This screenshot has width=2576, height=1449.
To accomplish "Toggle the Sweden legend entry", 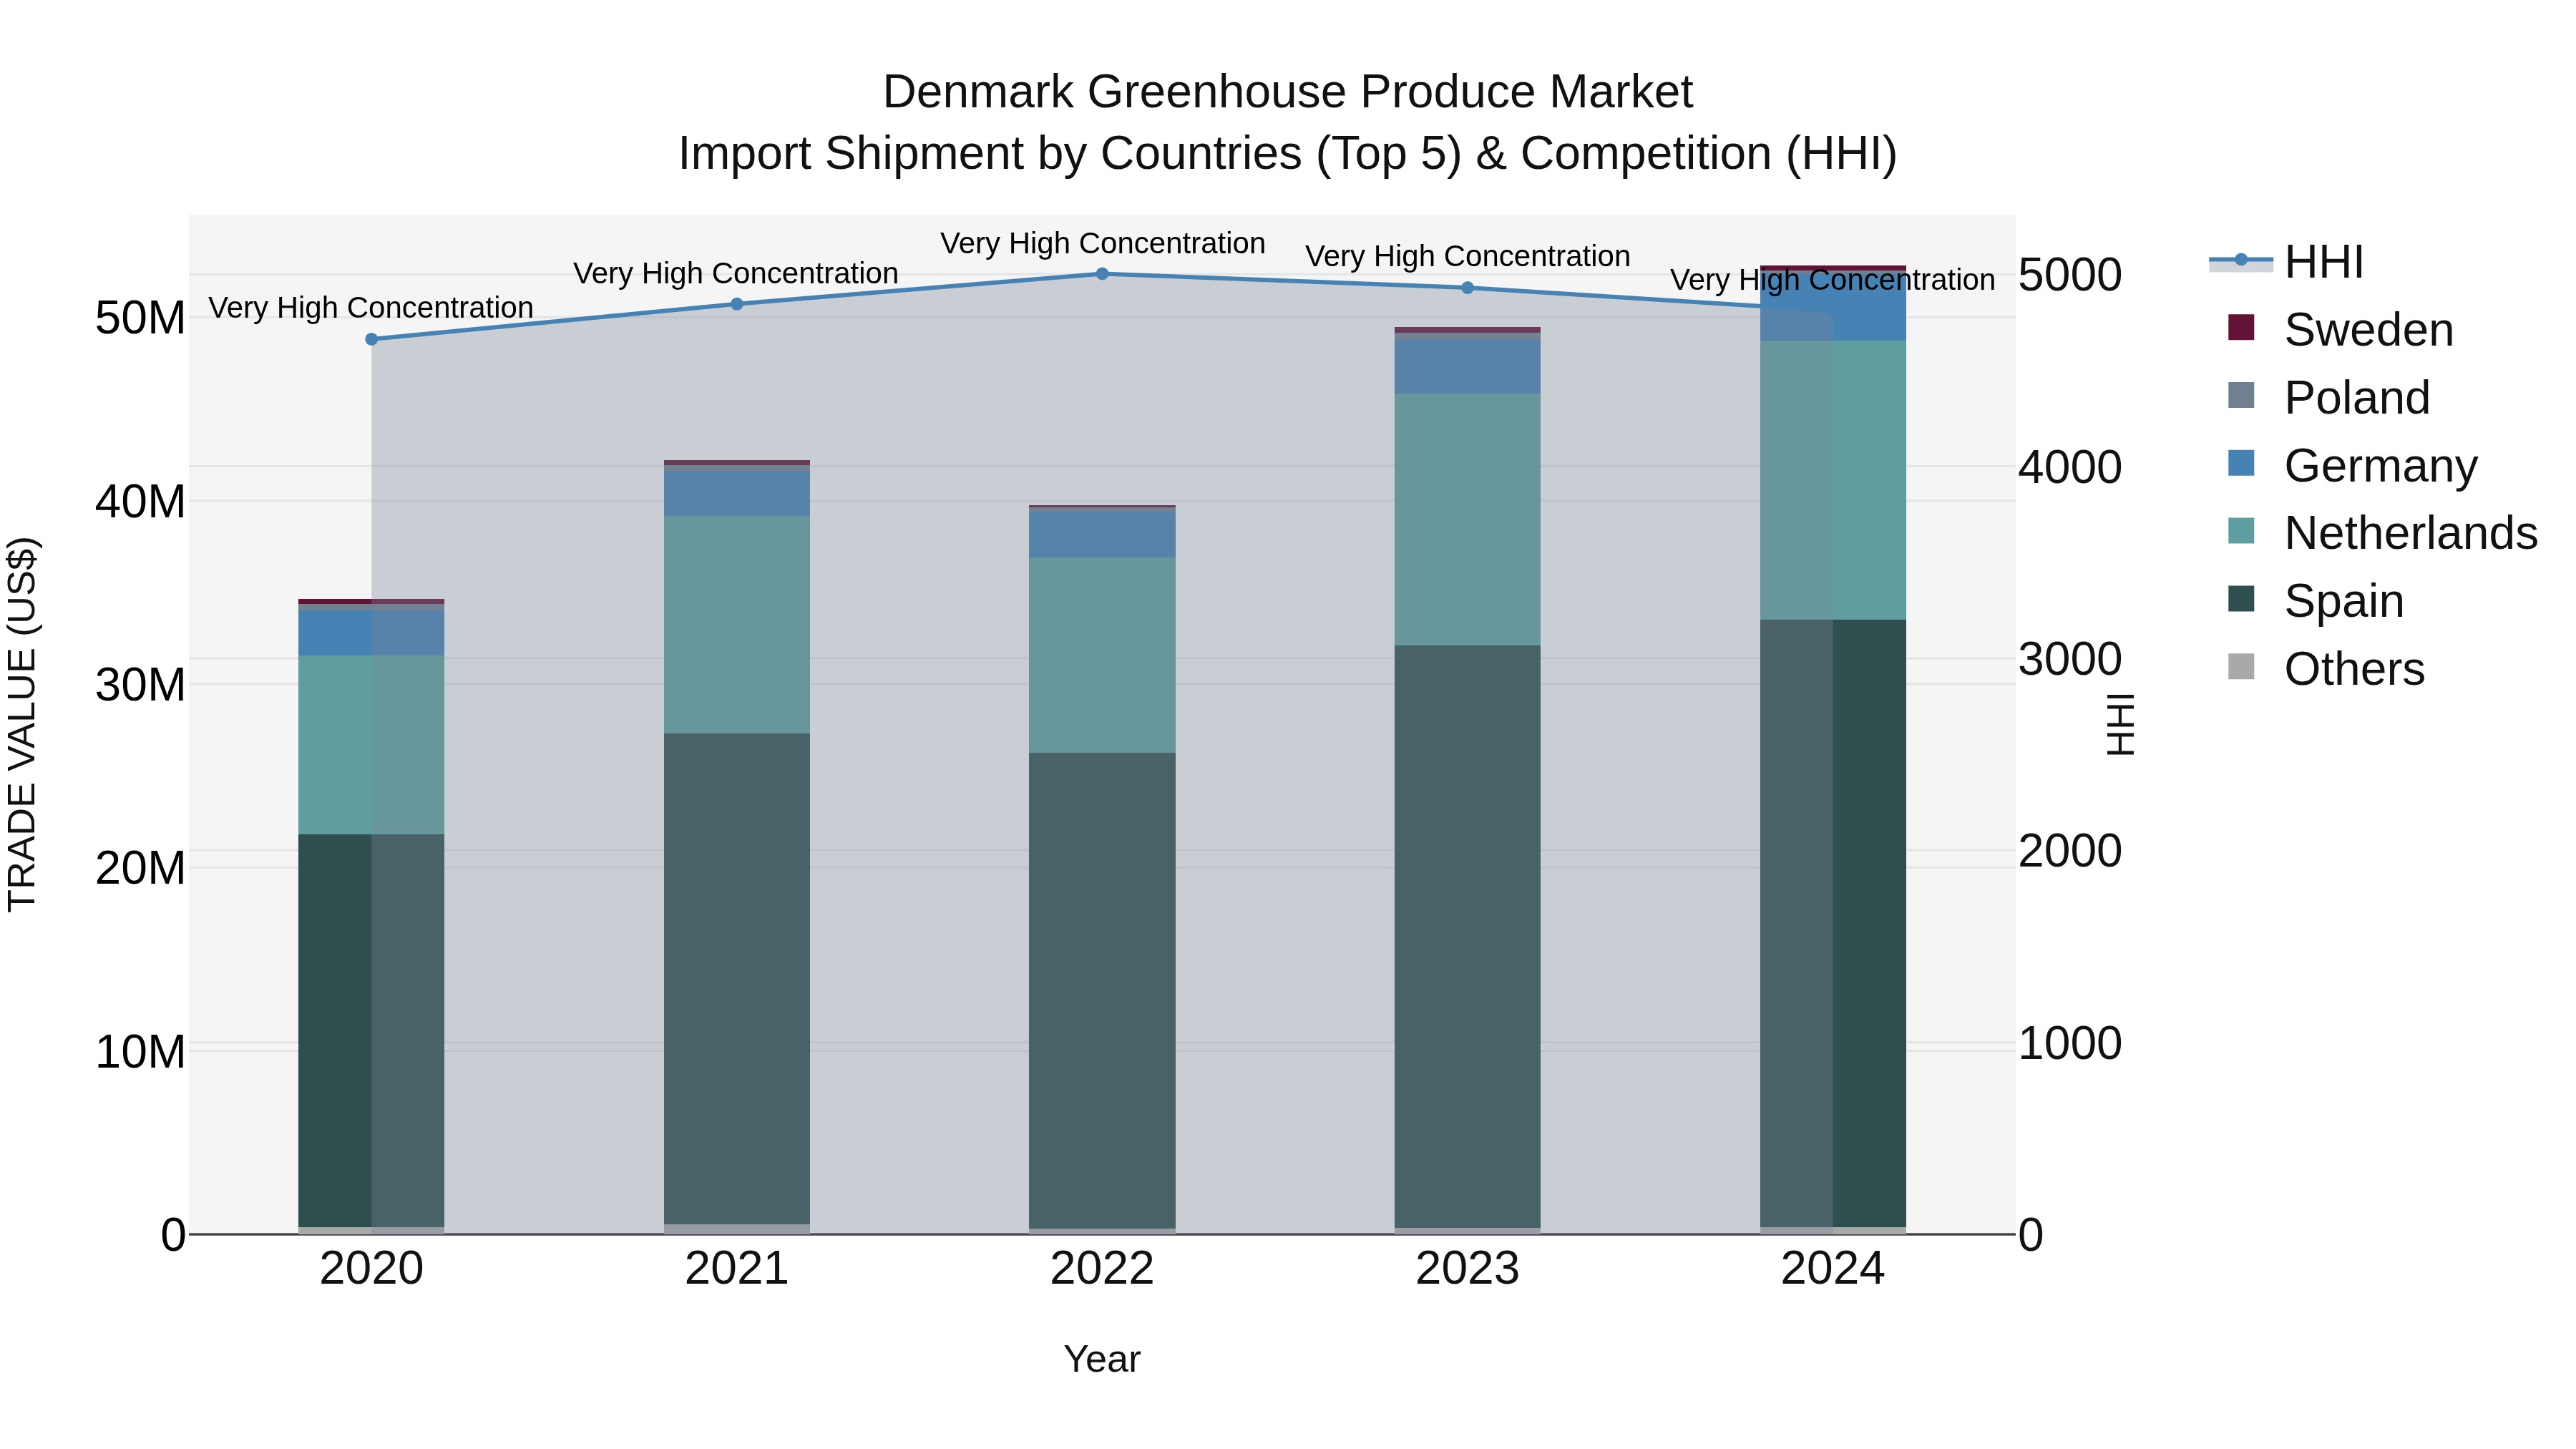I will click(2340, 329).
